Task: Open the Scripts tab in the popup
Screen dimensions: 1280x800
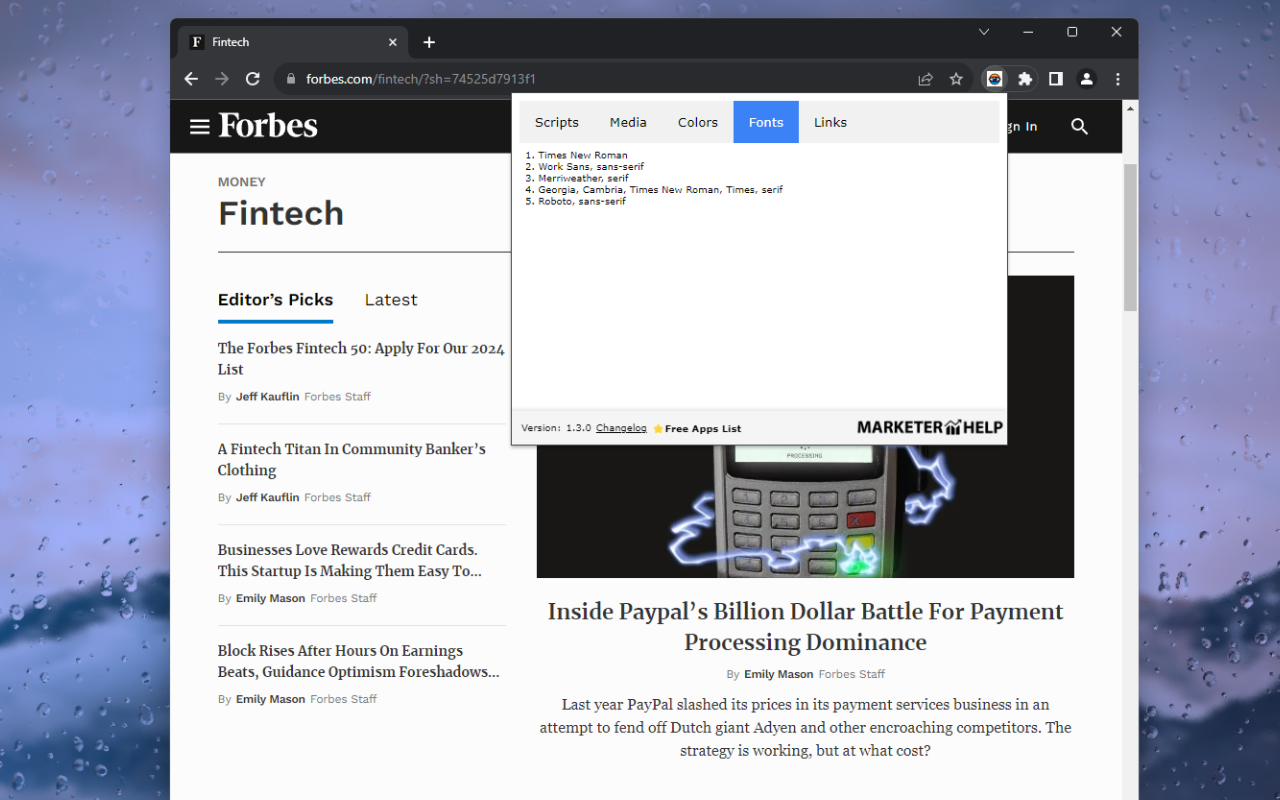Action: pyautogui.click(x=556, y=121)
